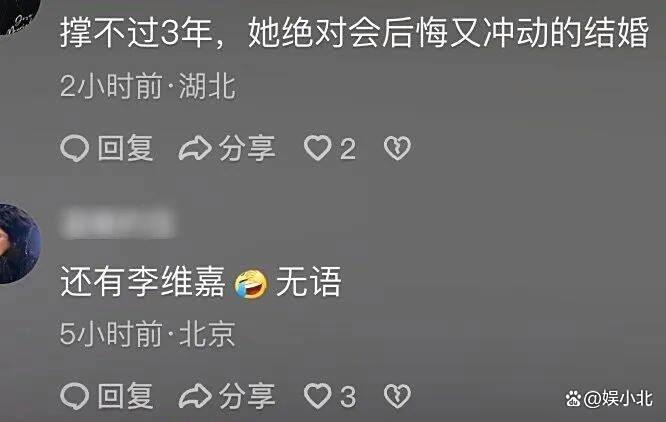The image size is (666, 422).
Task: Open avatar of the 北京 commenter
Action: [19, 243]
